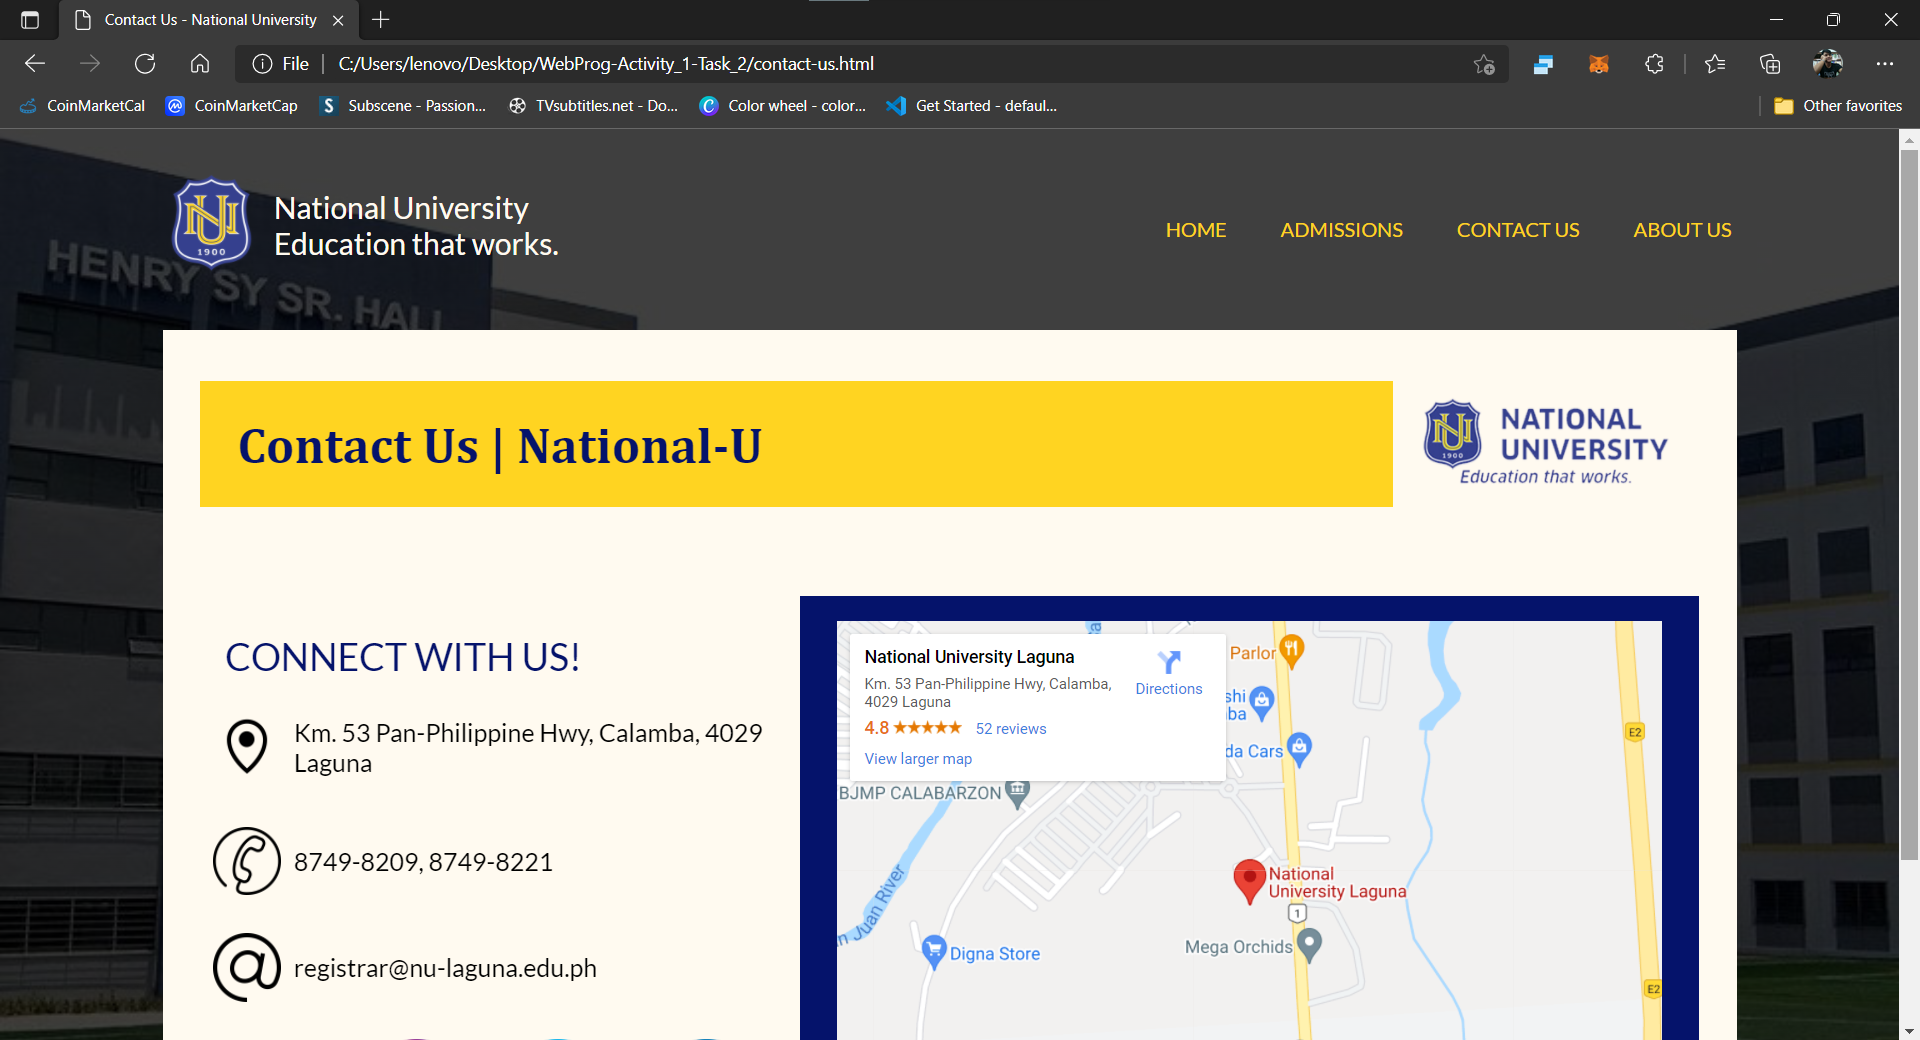Open the Other favorites dropdown
Viewport: 1920px width, 1040px height.
pyautogui.click(x=1838, y=105)
